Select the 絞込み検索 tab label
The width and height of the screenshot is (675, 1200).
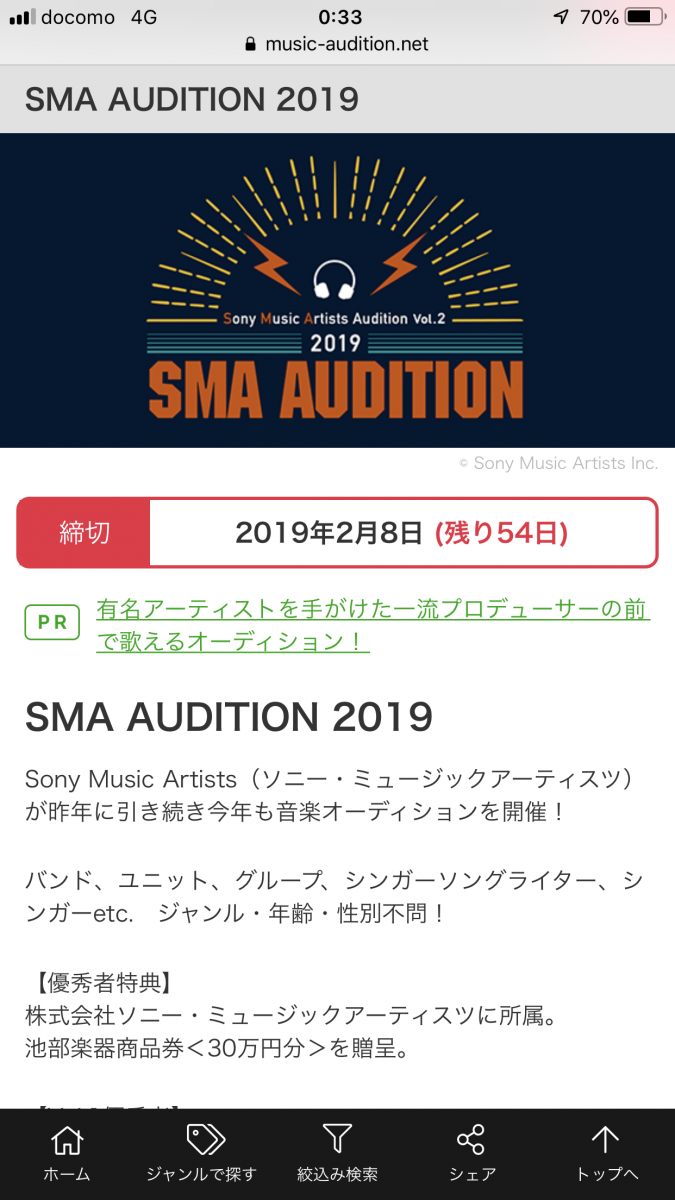[337, 1174]
